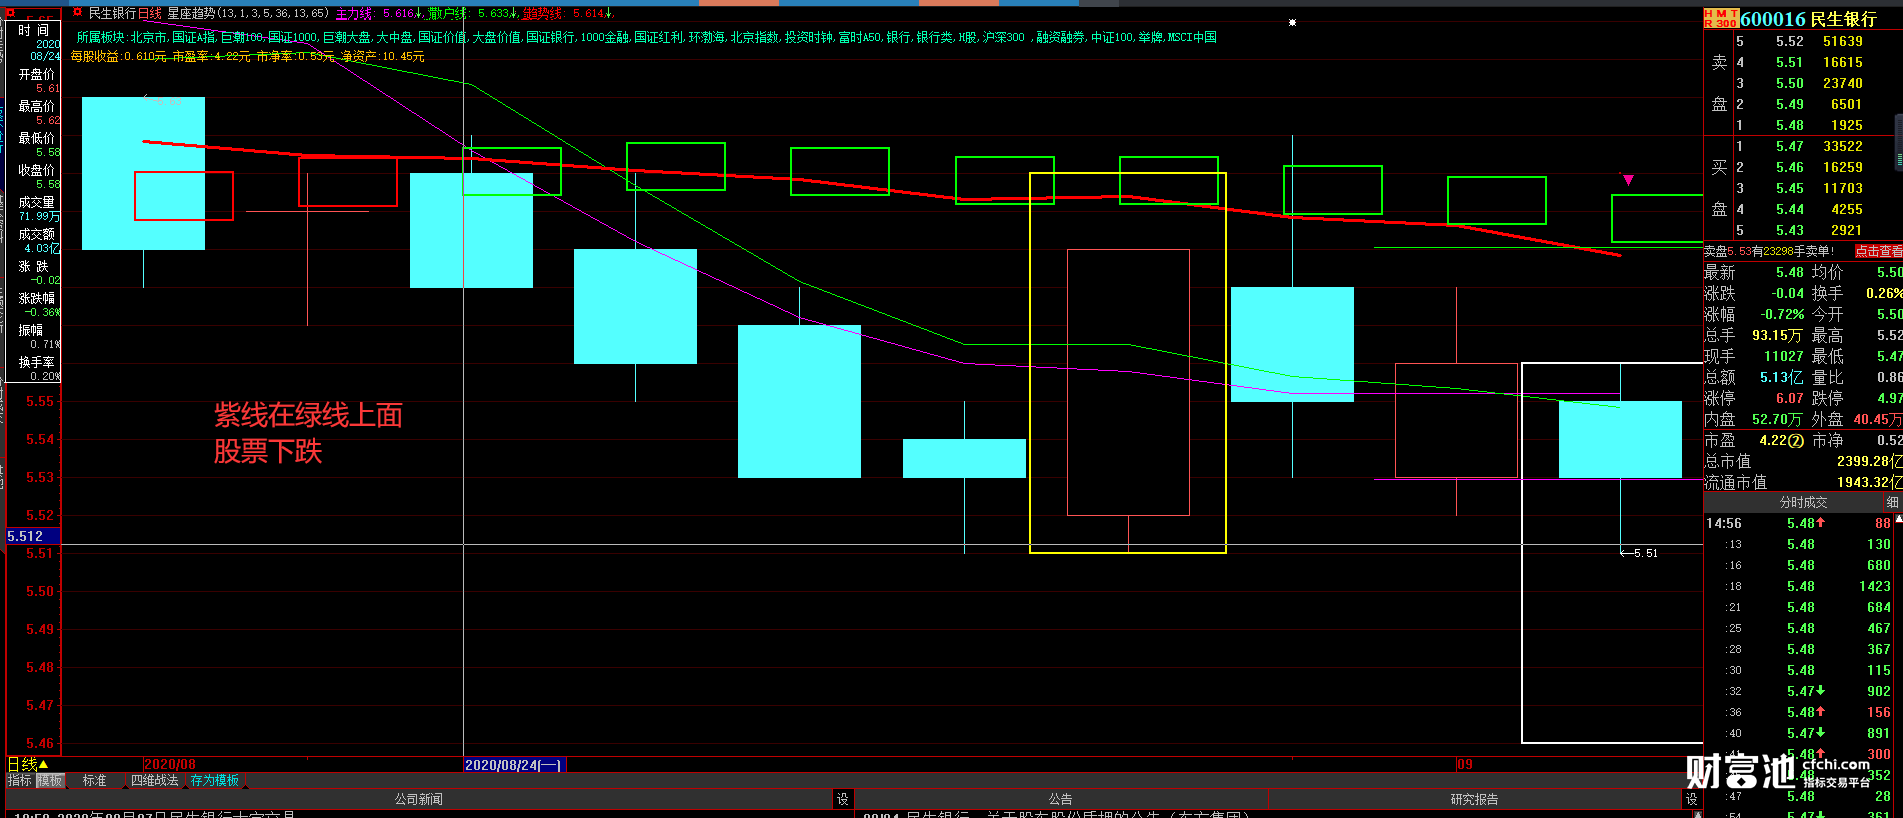Image resolution: width=1903 pixels, height=818 pixels.
Task: Open the 公告 panel header
Action: (x=1060, y=799)
